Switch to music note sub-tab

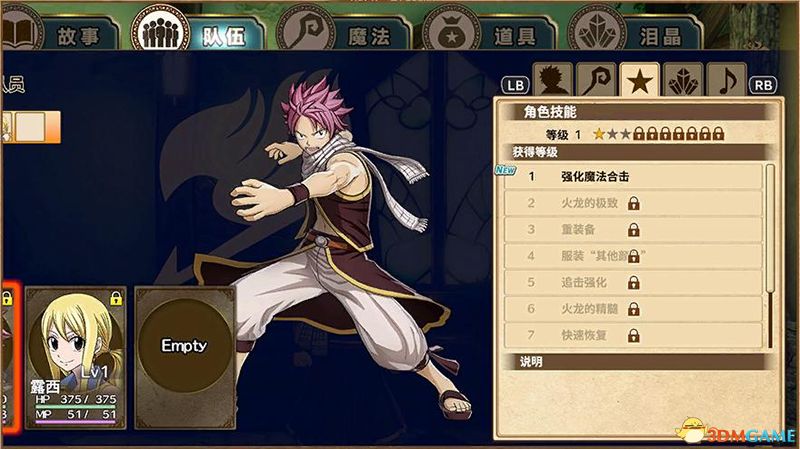(x=726, y=80)
